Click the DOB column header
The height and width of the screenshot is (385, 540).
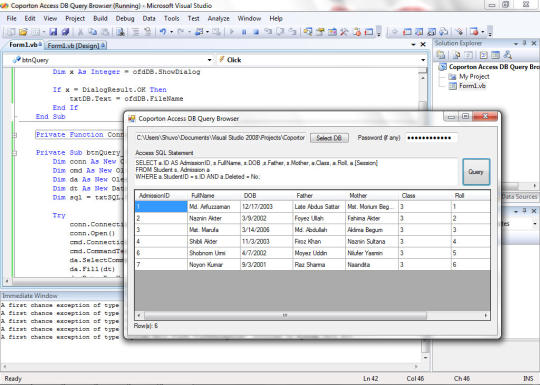click(x=266, y=195)
